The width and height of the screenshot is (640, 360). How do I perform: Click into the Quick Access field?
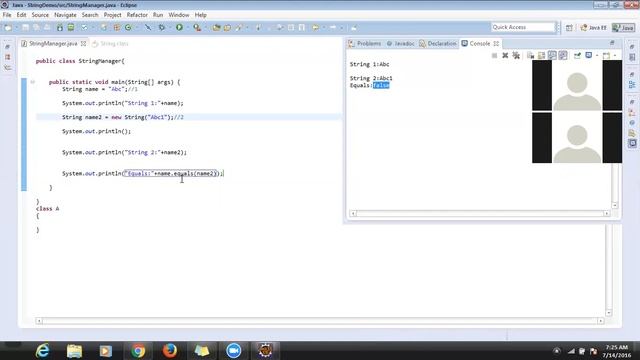pos(523,27)
